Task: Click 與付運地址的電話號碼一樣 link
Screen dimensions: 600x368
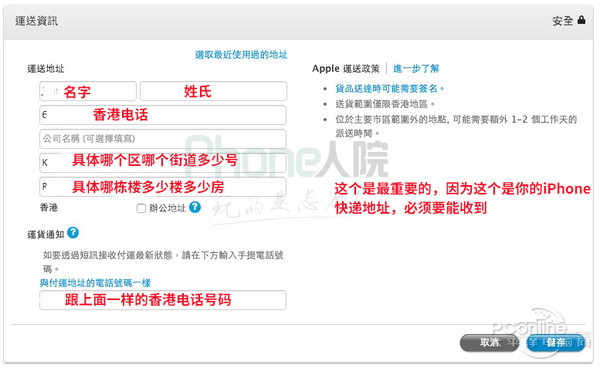Action: click(x=96, y=283)
